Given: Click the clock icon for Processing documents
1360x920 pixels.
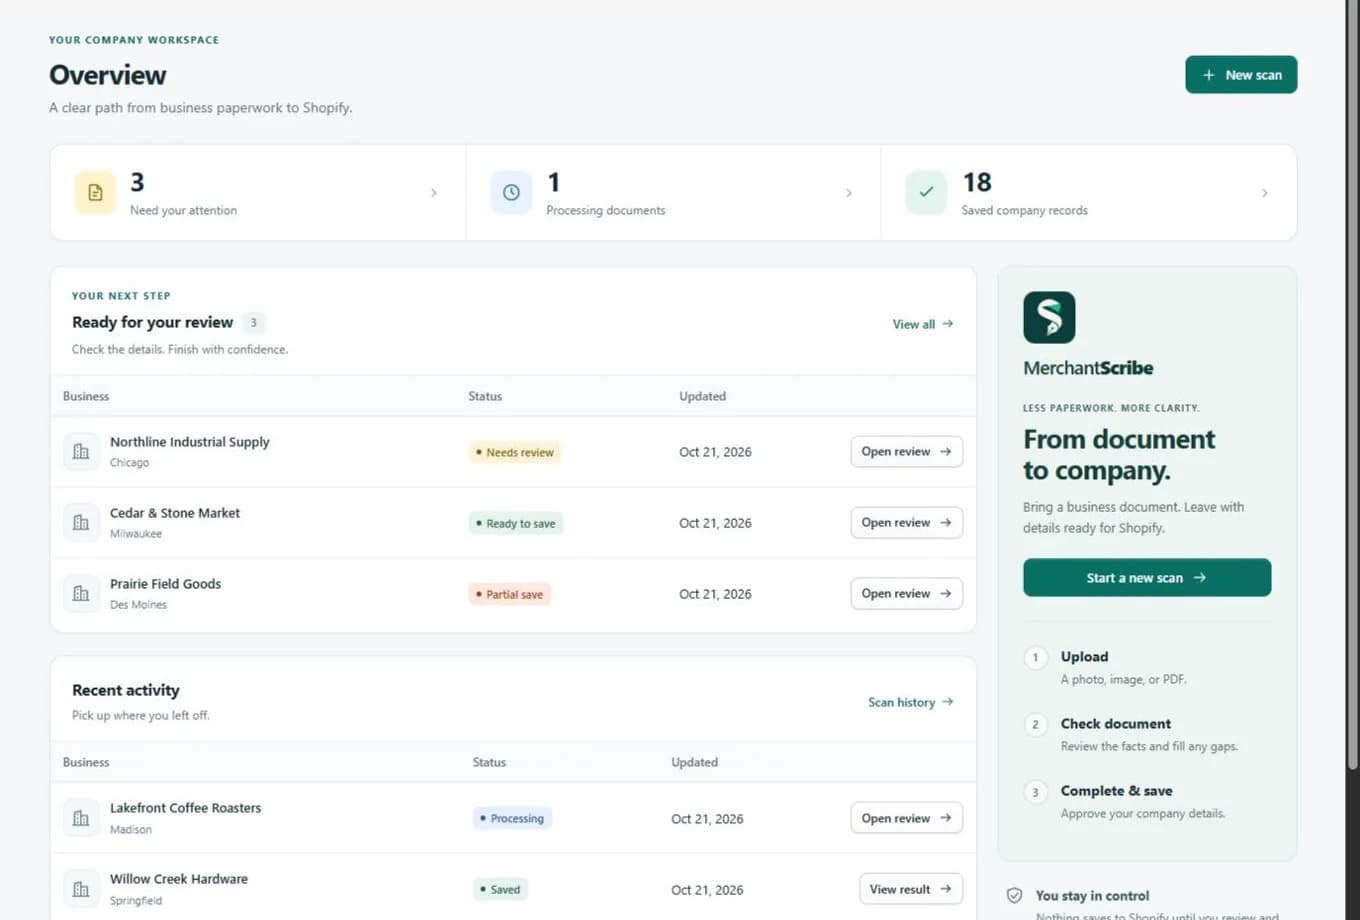Looking at the screenshot, I should [511, 192].
